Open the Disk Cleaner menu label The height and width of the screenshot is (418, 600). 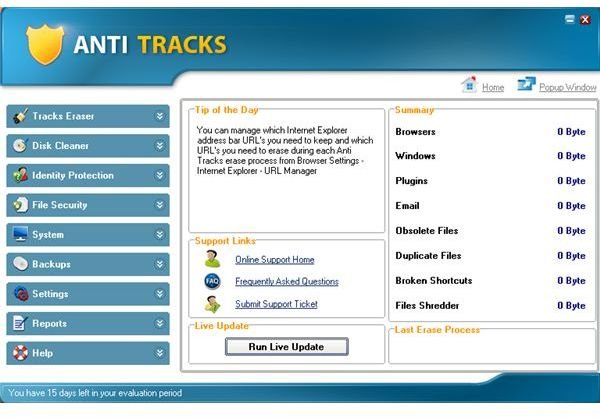pyautogui.click(x=60, y=145)
